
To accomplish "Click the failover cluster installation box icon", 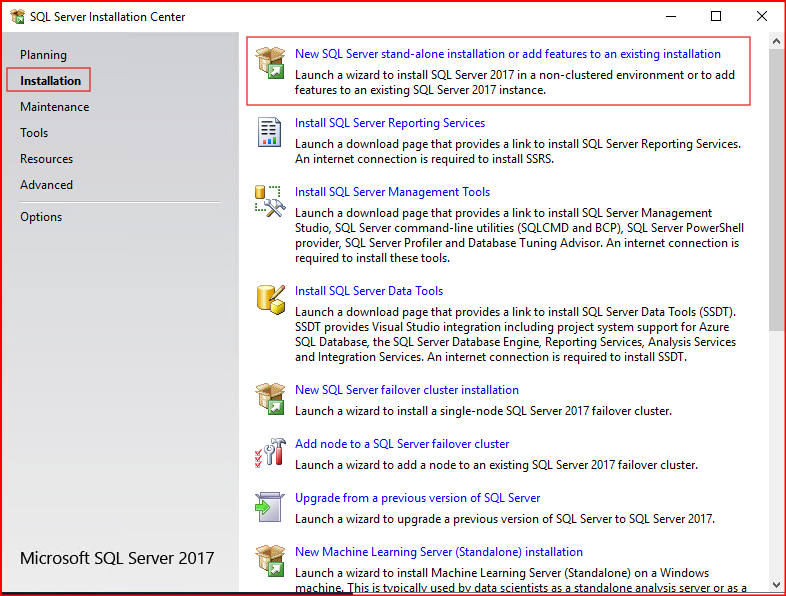I will (x=270, y=399).
